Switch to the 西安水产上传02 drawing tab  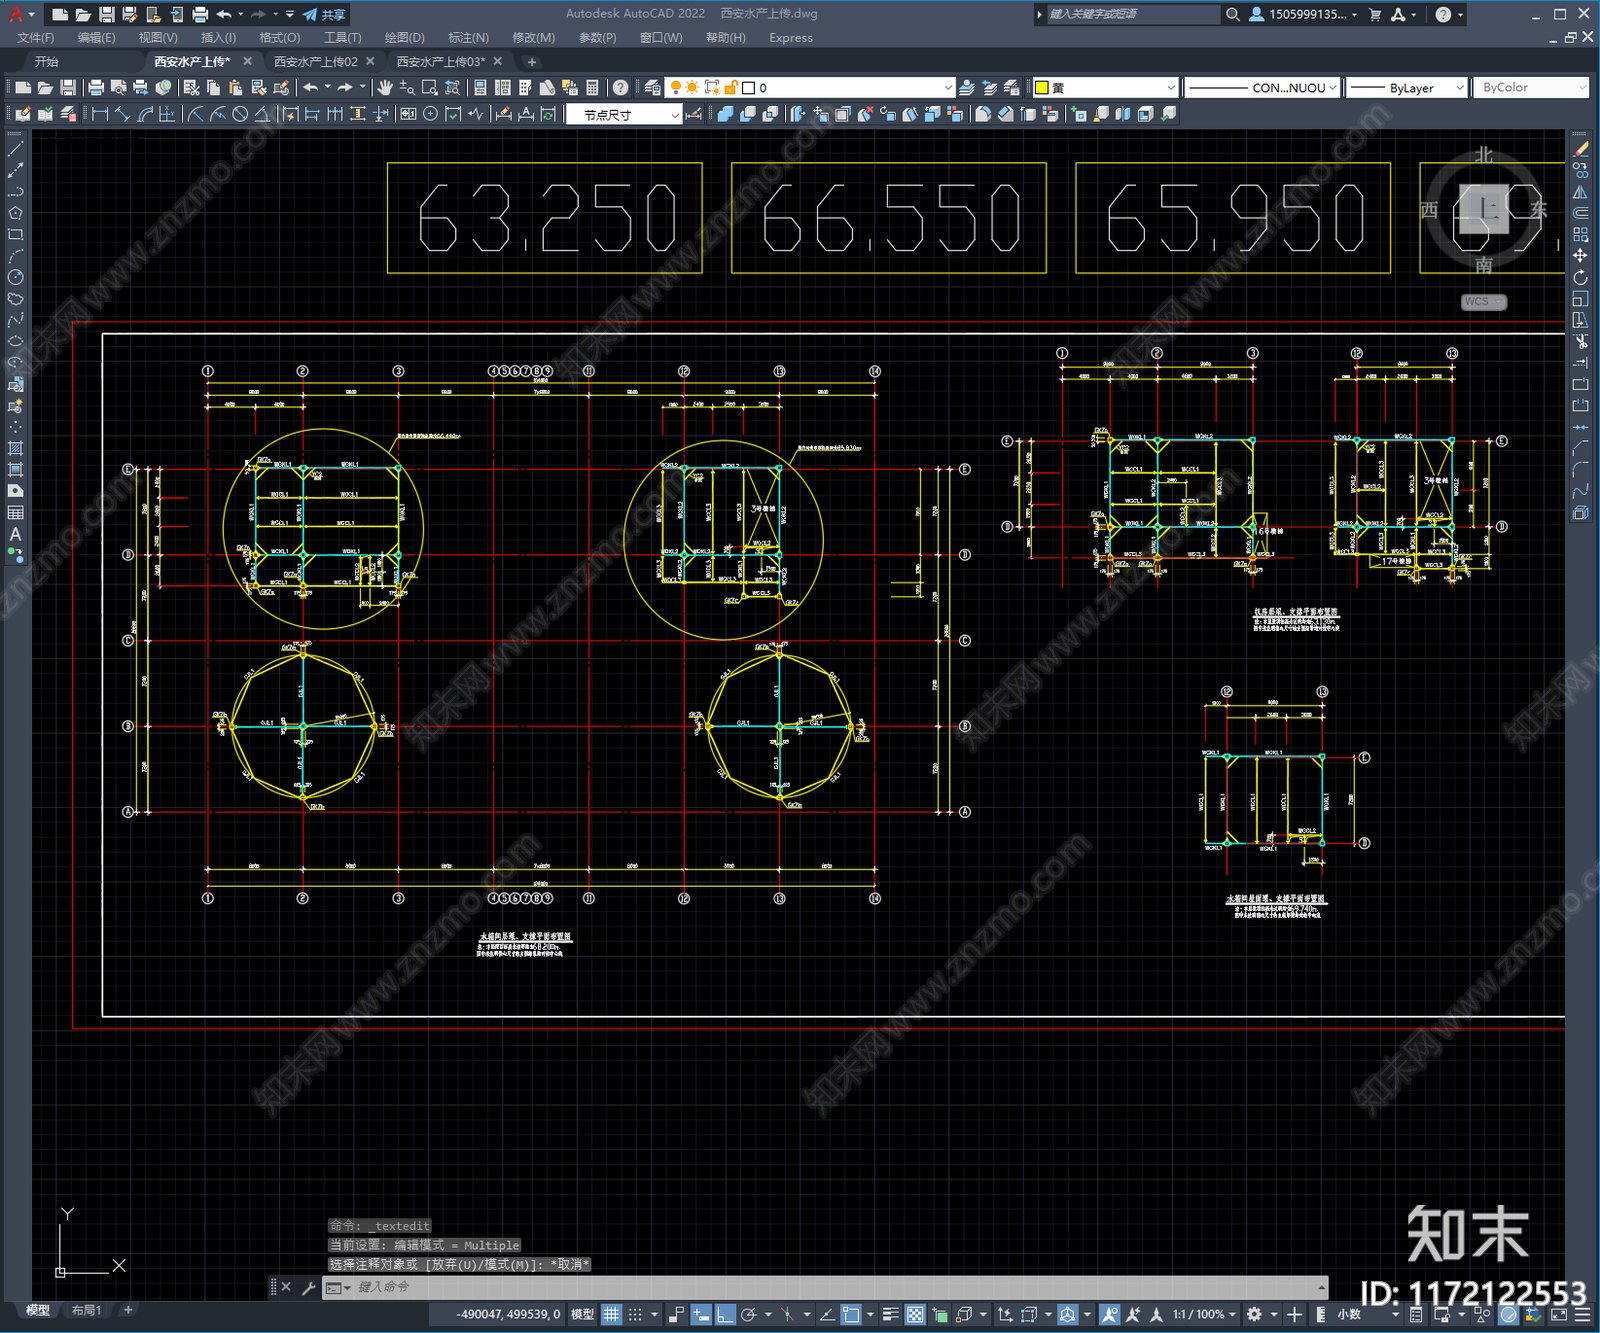pyautogui.click(x=315, y=62)
